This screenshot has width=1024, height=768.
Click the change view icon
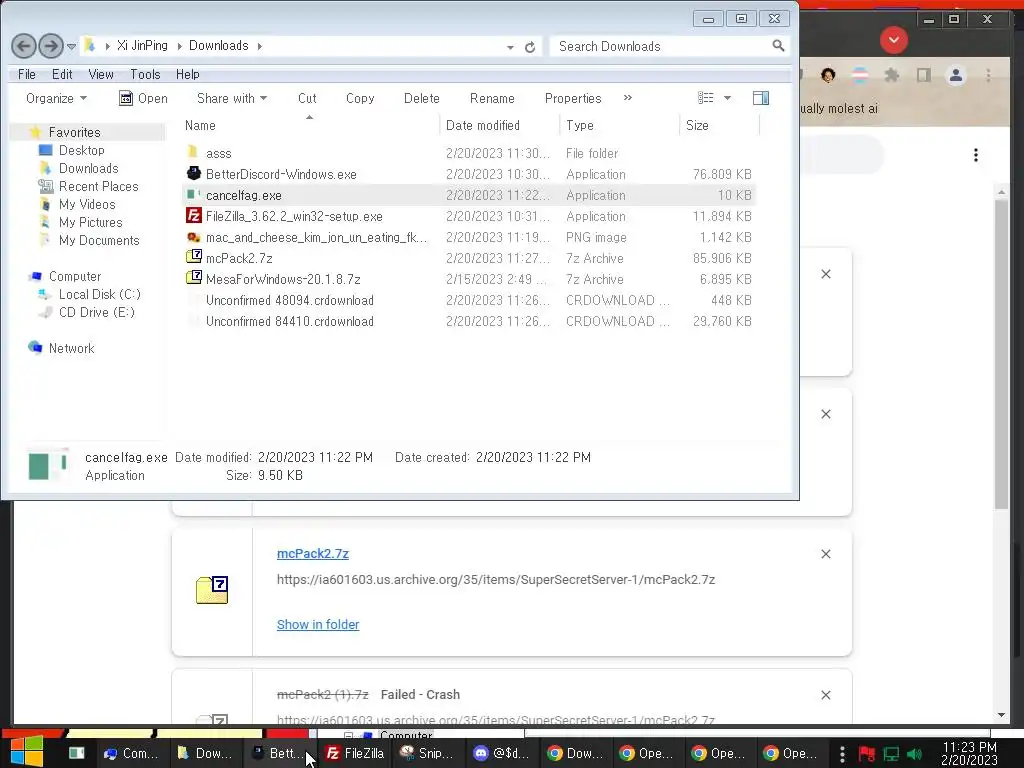pos(705,98)
